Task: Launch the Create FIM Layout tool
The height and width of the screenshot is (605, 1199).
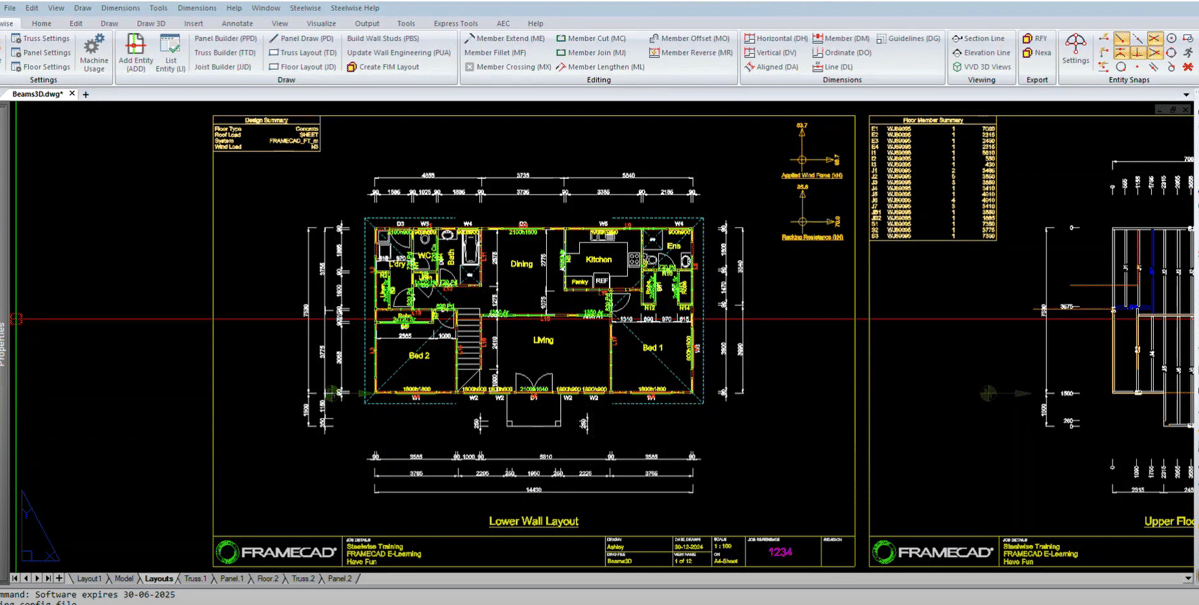Action: coord(390,67)
